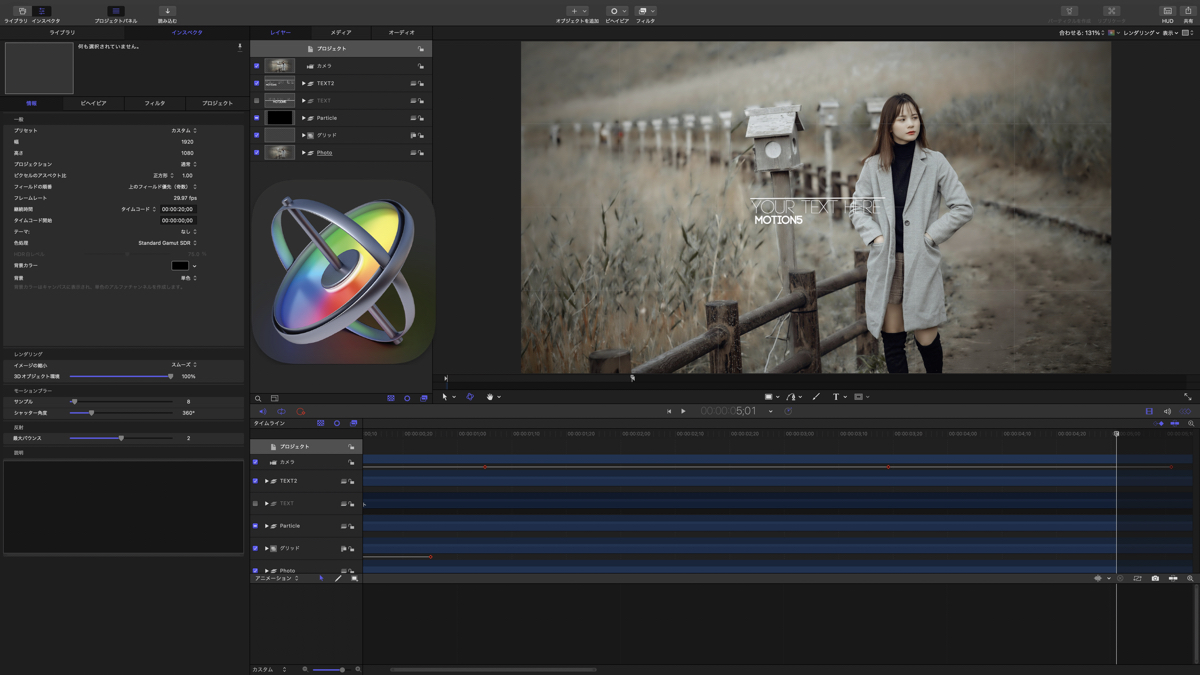Toggle the Particle layer checkbox in Layers list
This screenshot has height=675, width=1200.
pos(256,118)
